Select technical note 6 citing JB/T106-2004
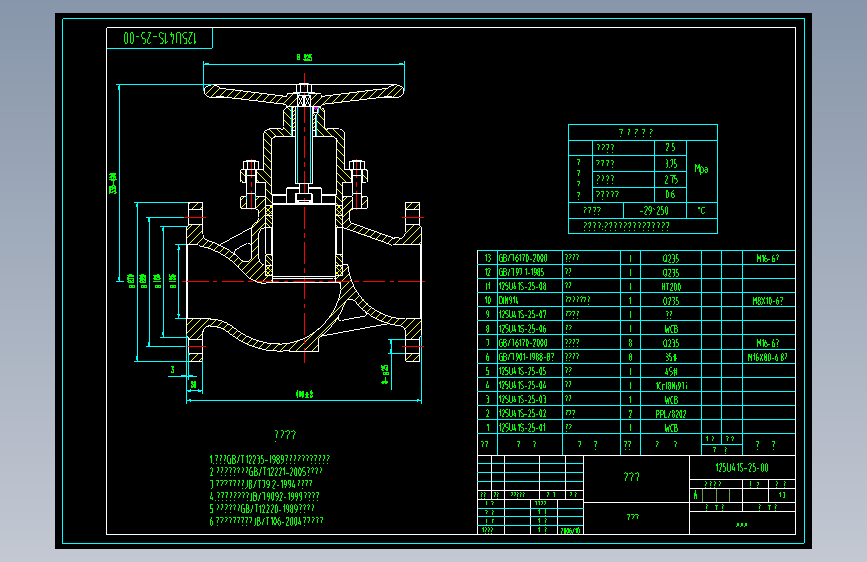 (x=266, y=521)
